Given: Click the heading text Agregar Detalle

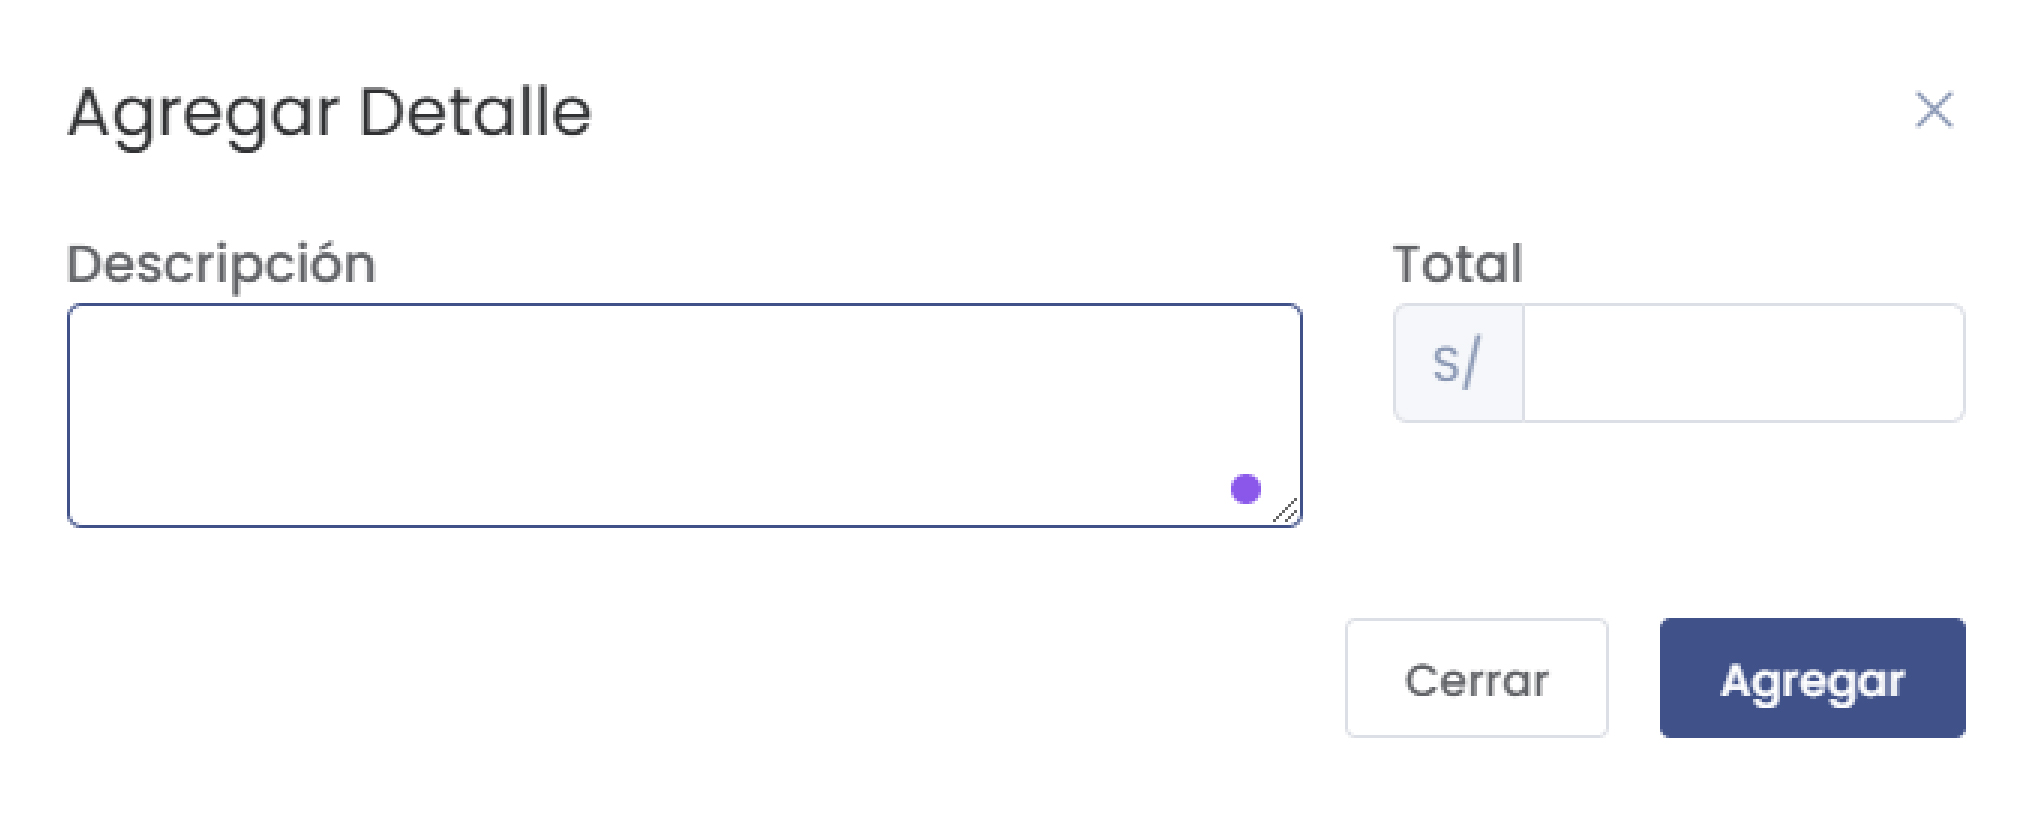Looking at the screenshot, I should [x=330, y=112].
